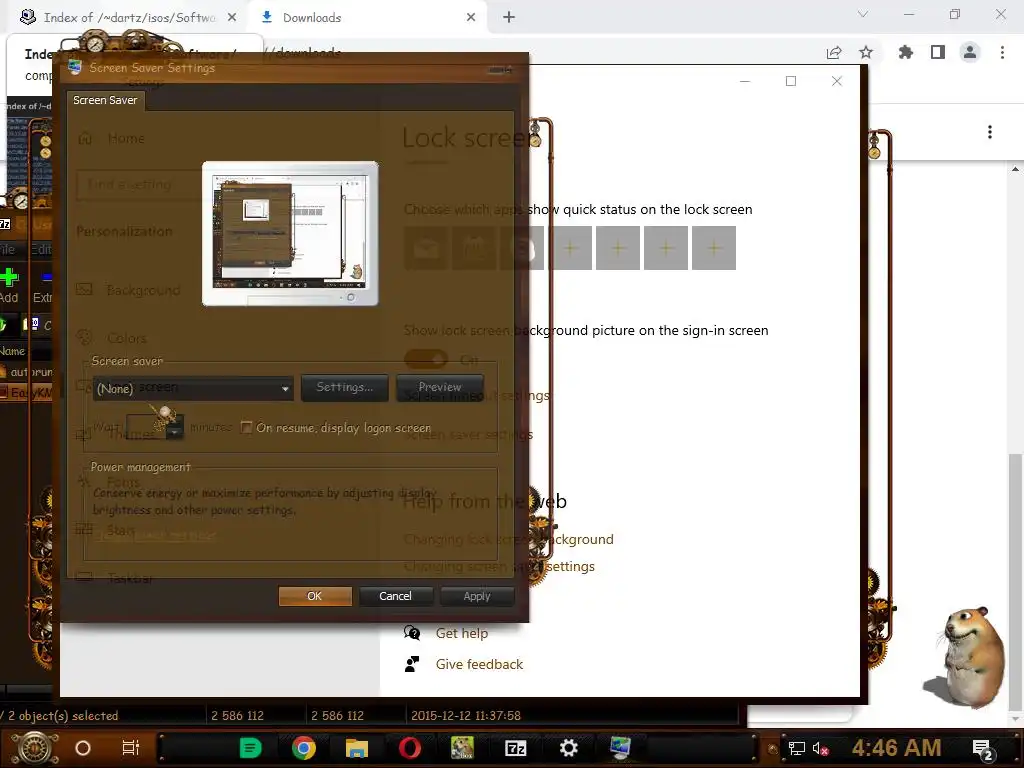Close the Index of /~dartz tab
This screenshot has width=1024, height=768.
(232, 18)
